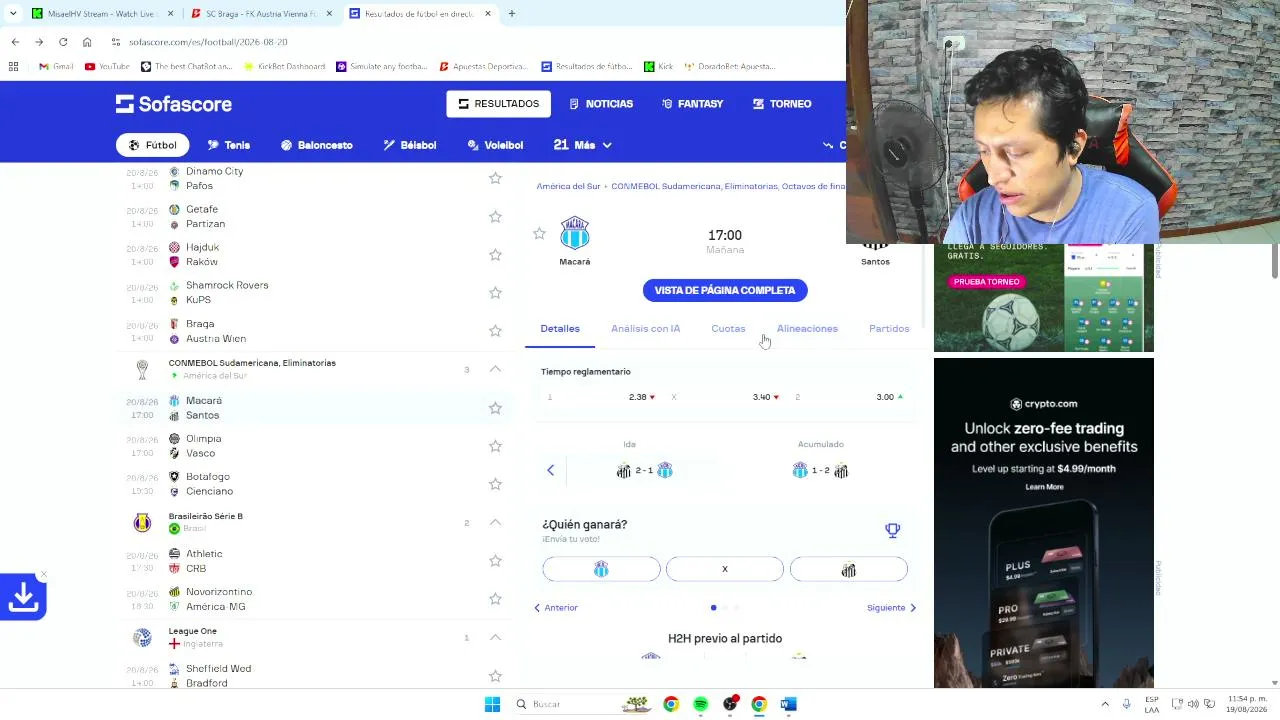Go back with the browser back arrow
1280x720 pixels.
click(x=15, y=42)
